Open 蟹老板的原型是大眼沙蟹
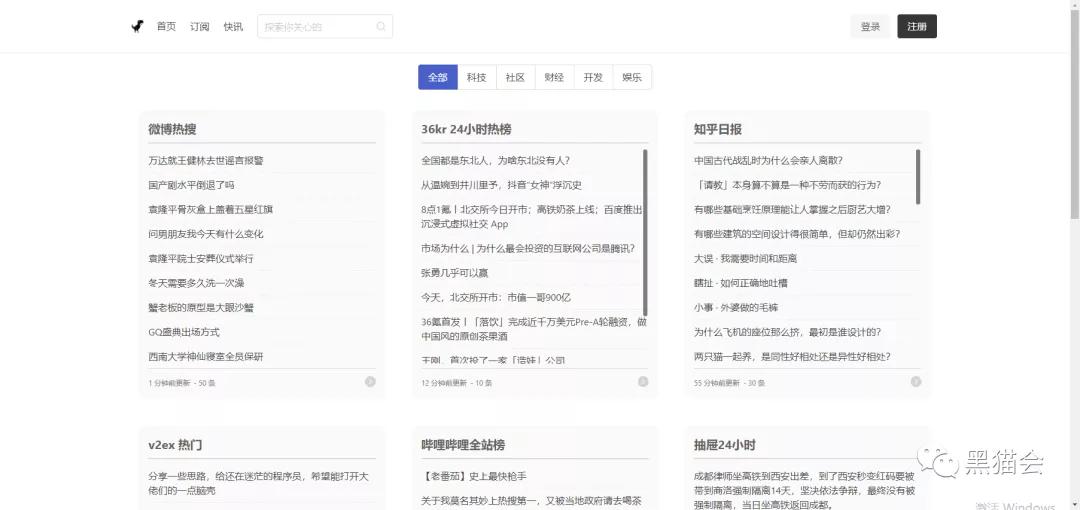The width and height of the screenshot is (1080, 510). click(x=201, y=308)
